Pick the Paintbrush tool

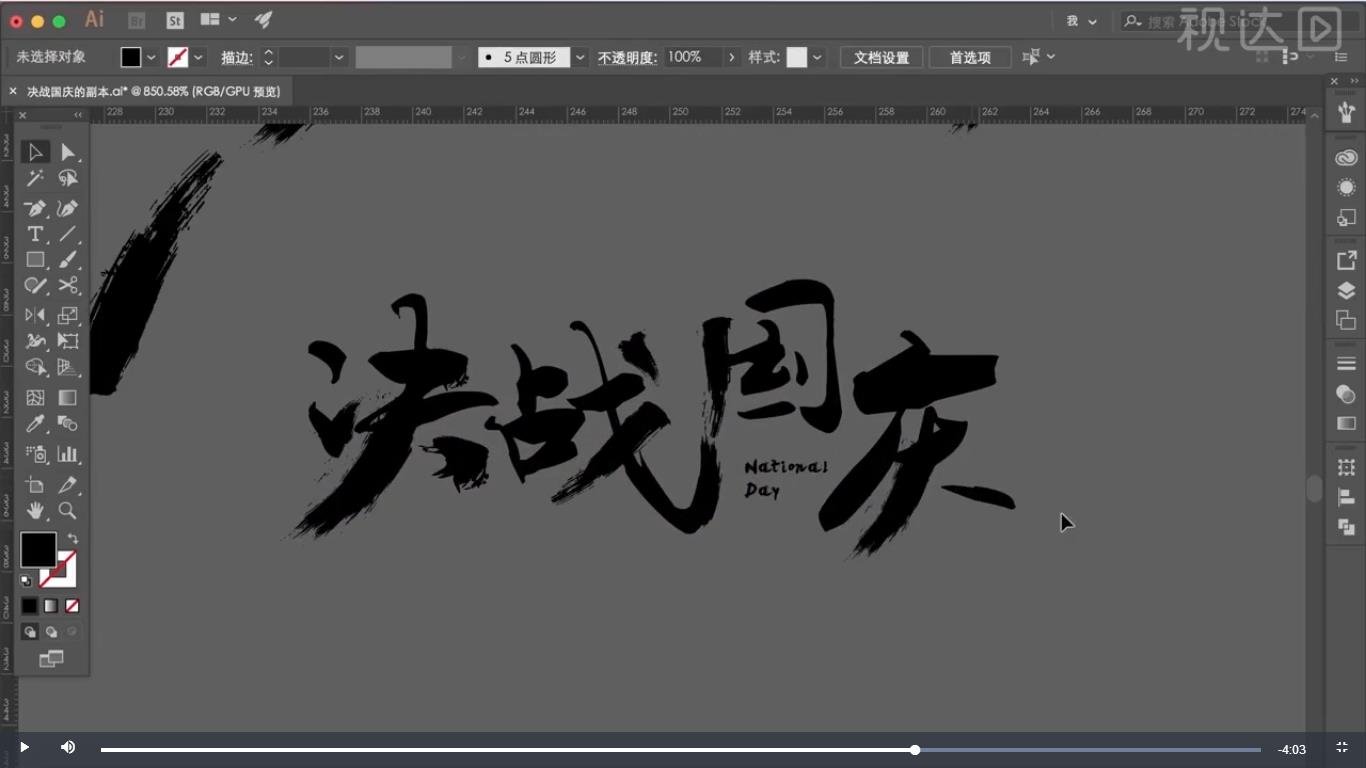click(x=67, y=260)
